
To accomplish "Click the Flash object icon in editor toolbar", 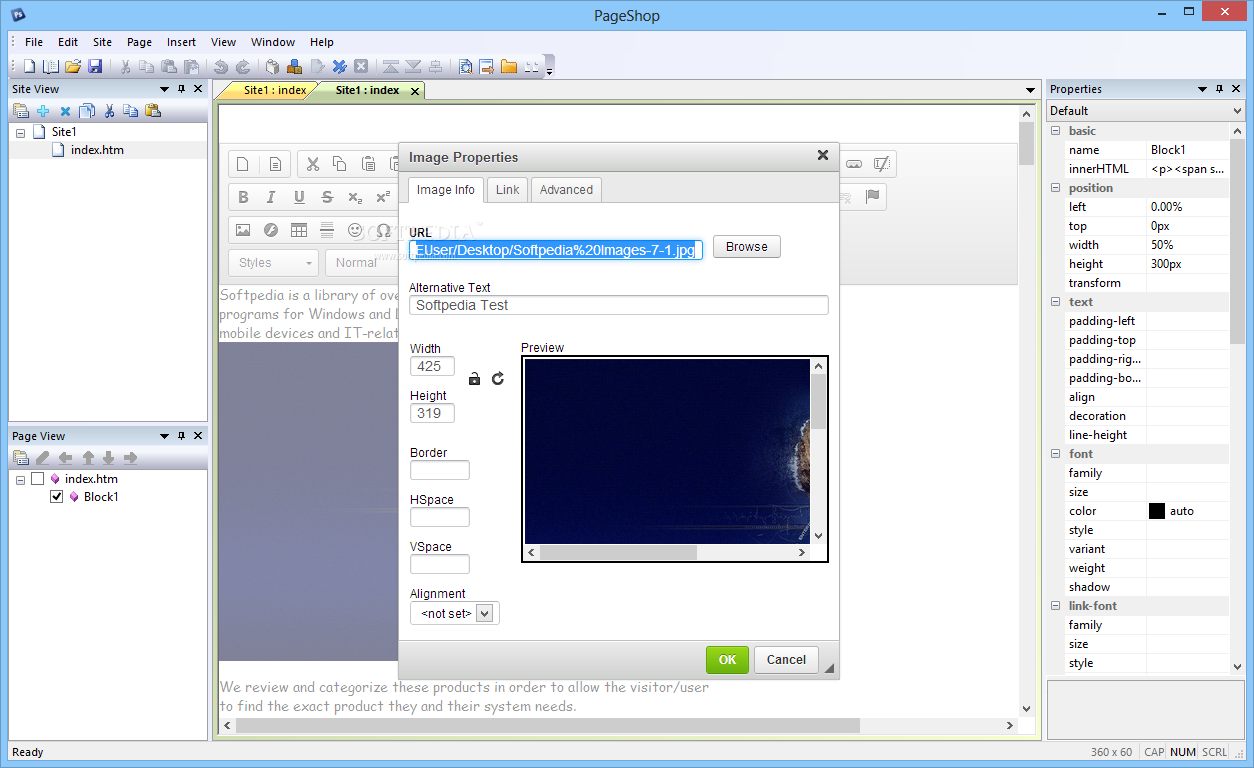I will coord(271,230).
